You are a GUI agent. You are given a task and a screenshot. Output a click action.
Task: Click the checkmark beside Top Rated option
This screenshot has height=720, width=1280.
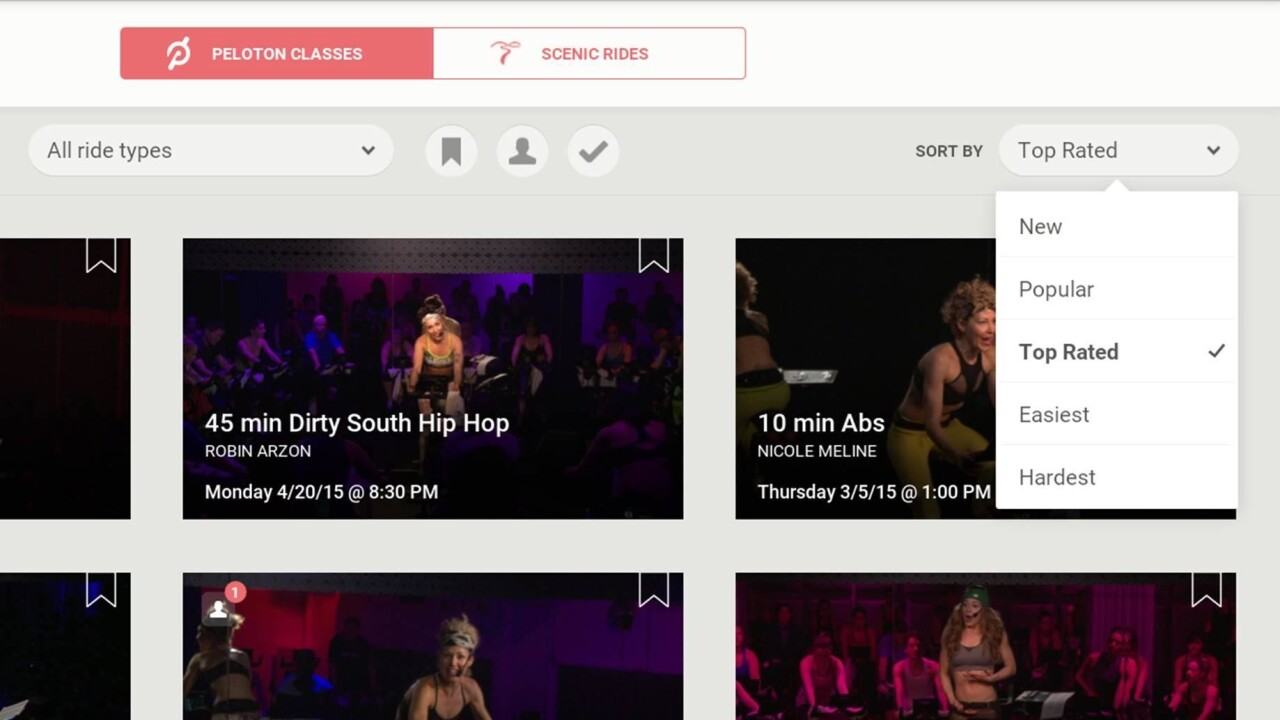click(x=1216, y=351)
